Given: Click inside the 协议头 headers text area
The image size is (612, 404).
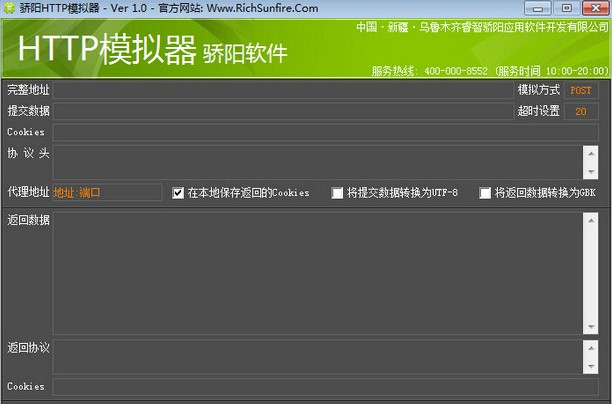Looking at the screenshot, I should [318, 162].
